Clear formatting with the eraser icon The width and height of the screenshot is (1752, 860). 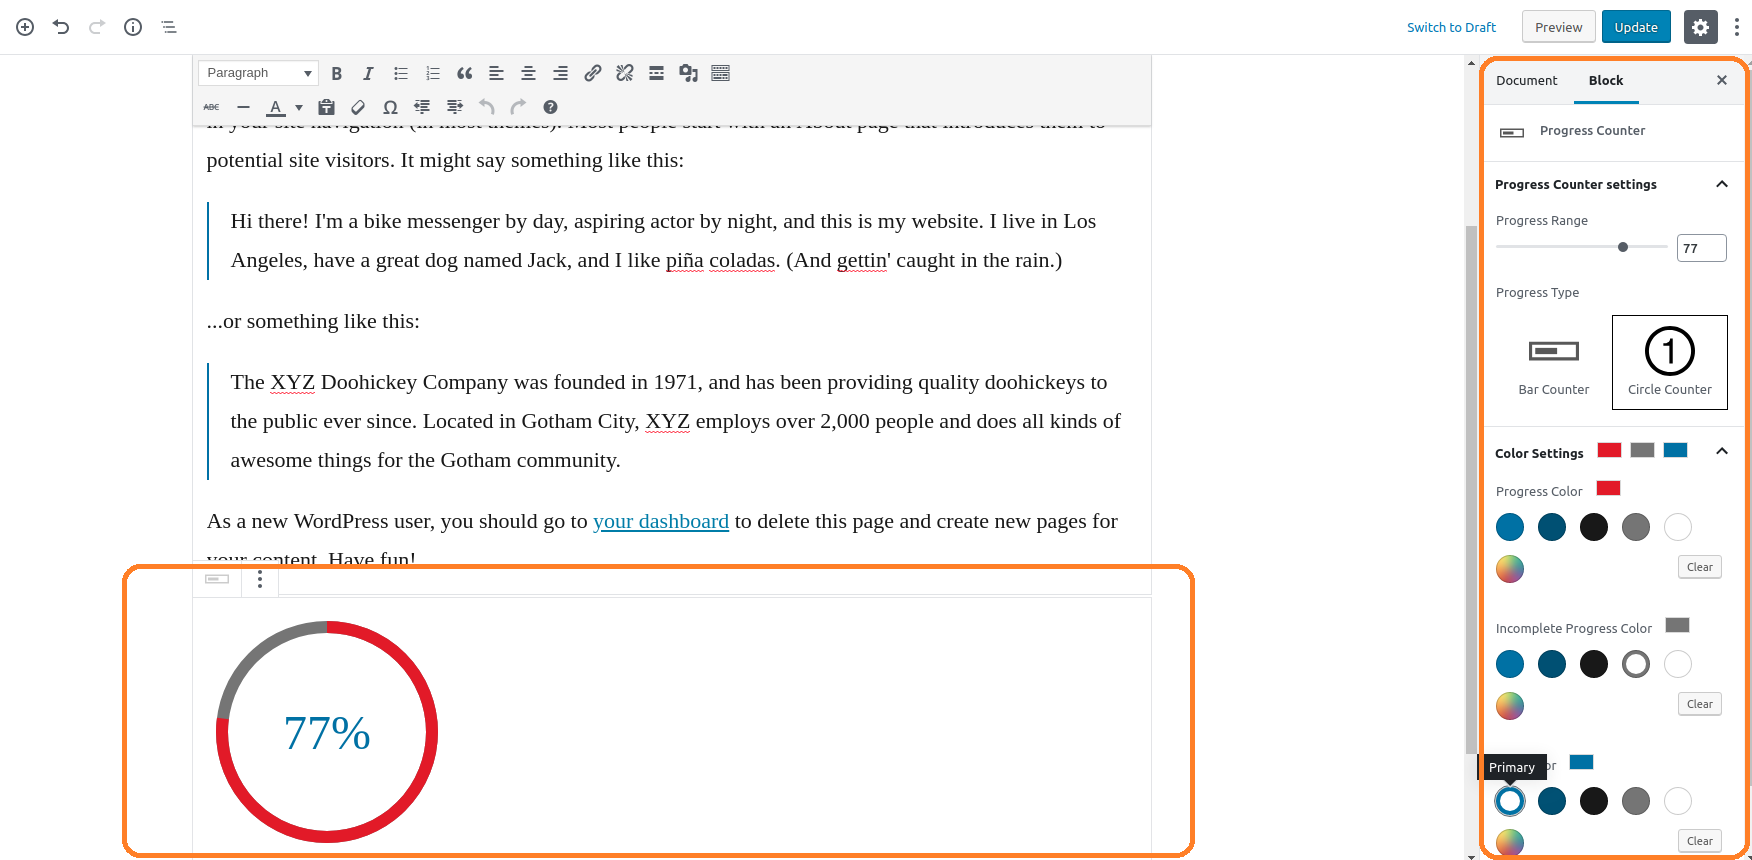[358, 107]
